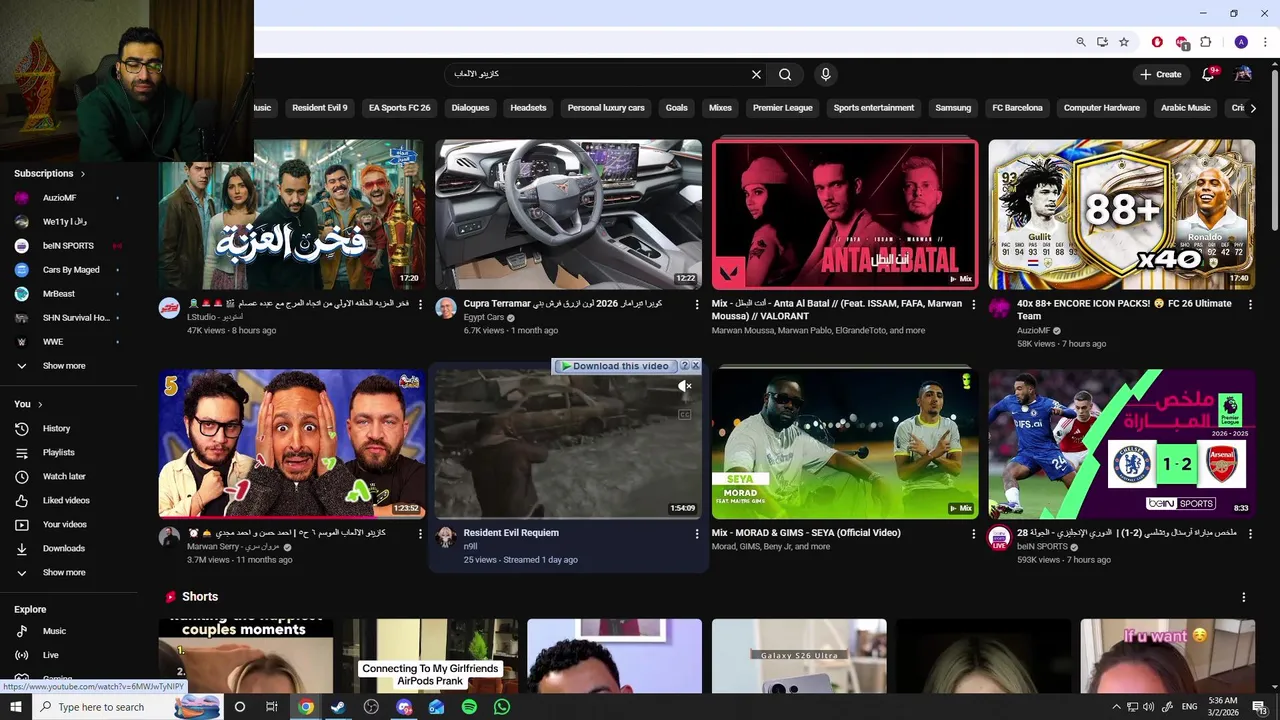Open OBS Studio from the taskbar

tap(371, 707)
